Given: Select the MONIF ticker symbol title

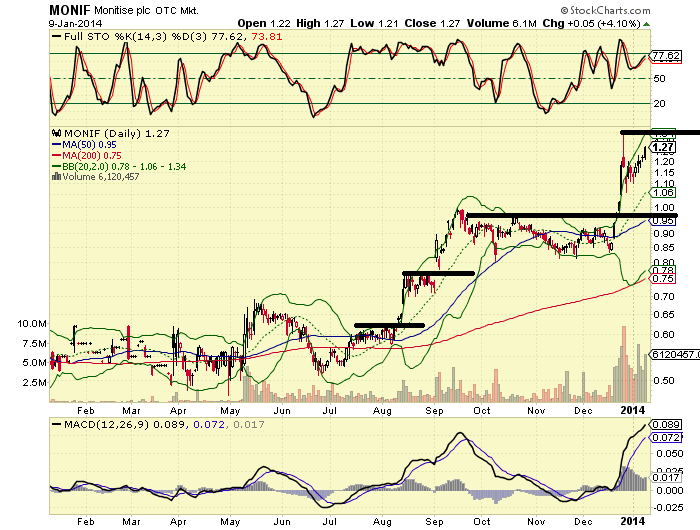Looking at the screenshot, I should 70,10.
